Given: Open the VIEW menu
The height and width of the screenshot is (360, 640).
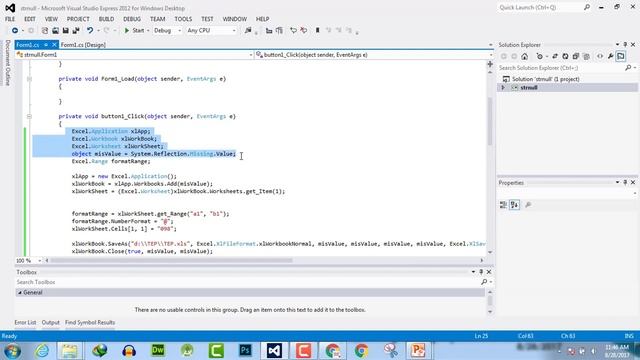Looking at the screenshot, I should coord(51,19).
